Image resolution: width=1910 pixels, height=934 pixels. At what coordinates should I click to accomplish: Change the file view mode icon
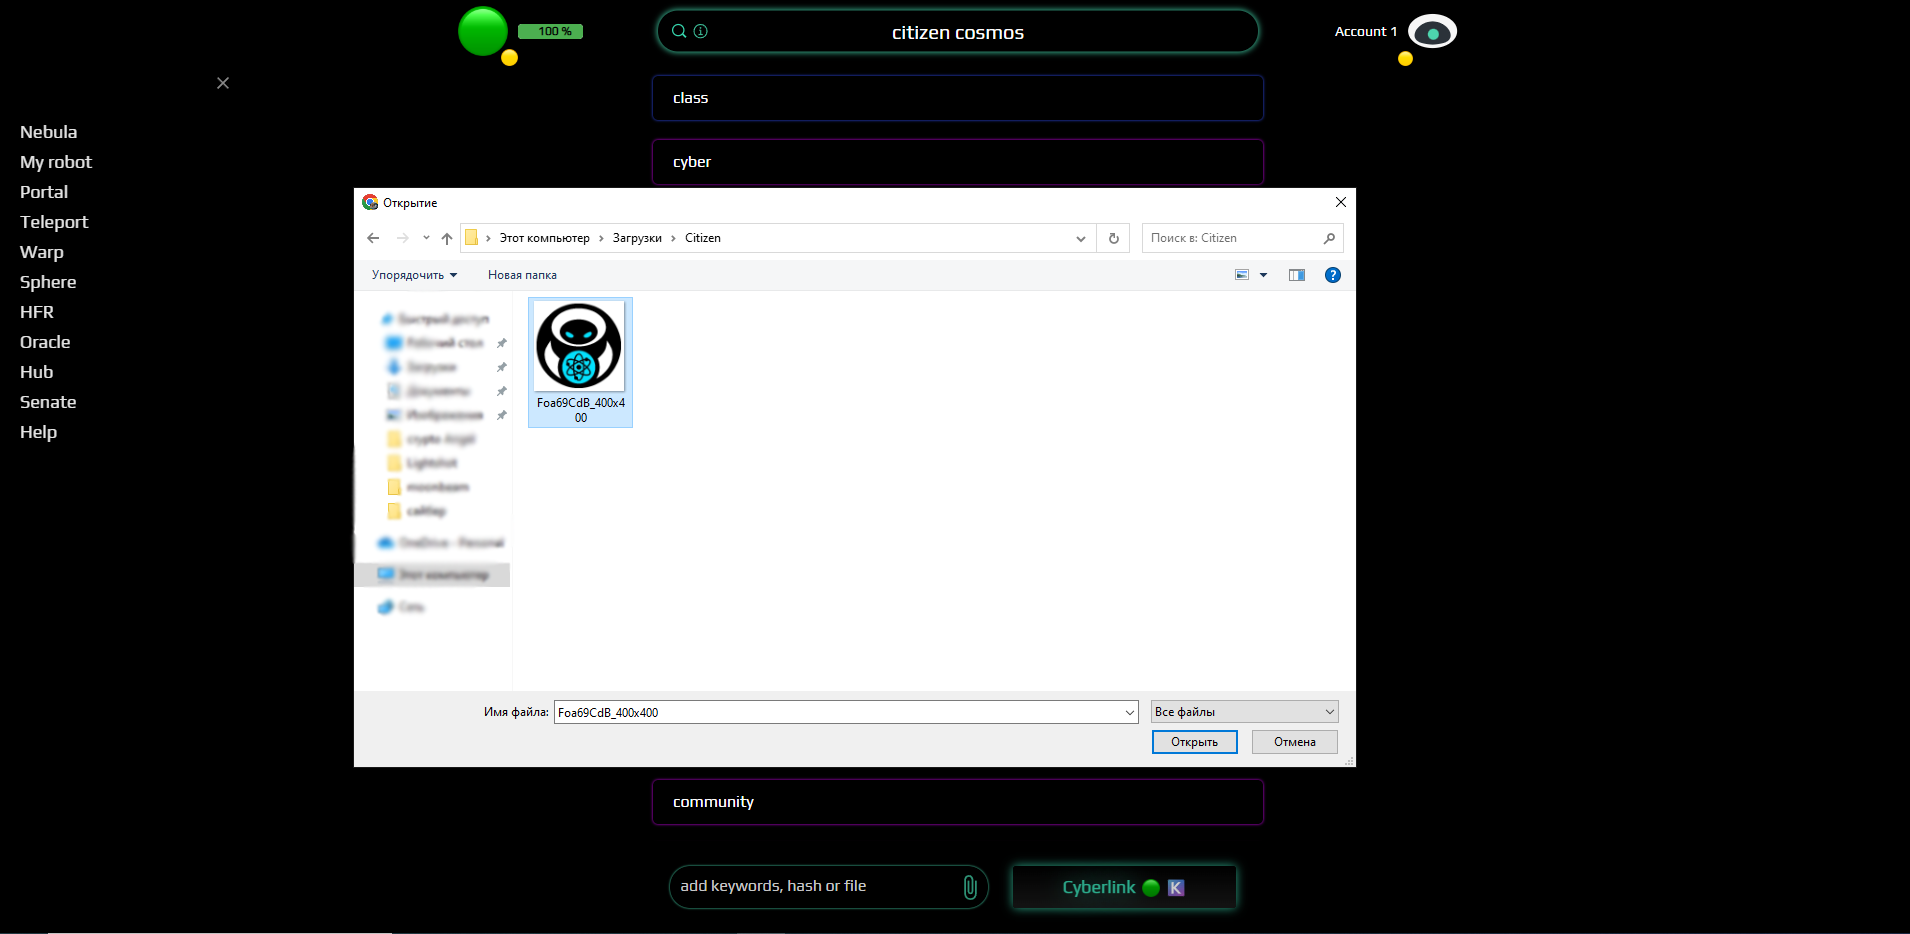pyautogui.click(x=1242, y=275)
